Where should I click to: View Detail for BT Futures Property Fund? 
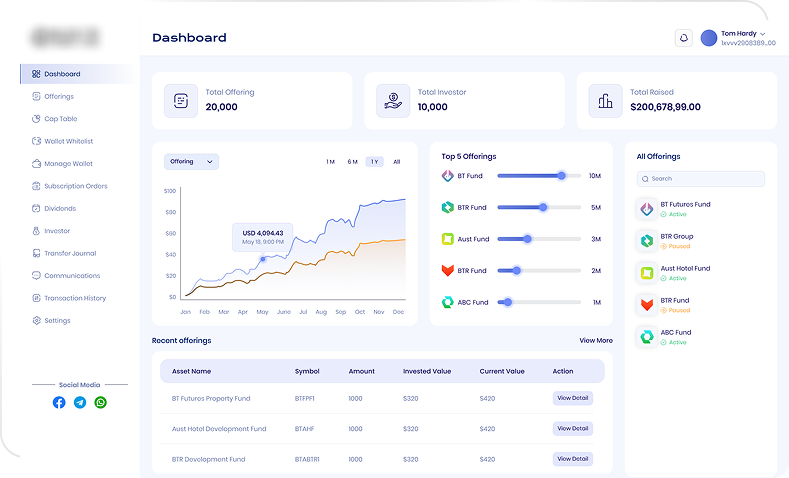572,398
